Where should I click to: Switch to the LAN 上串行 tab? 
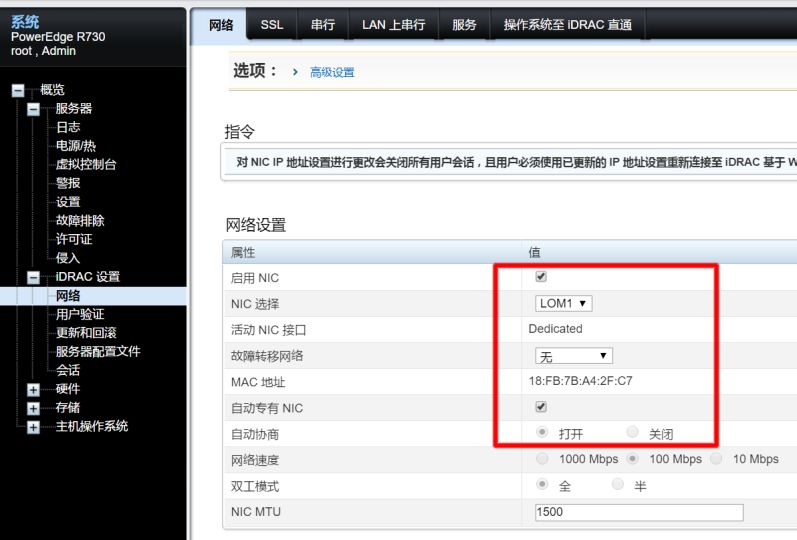tap(393, 25)
